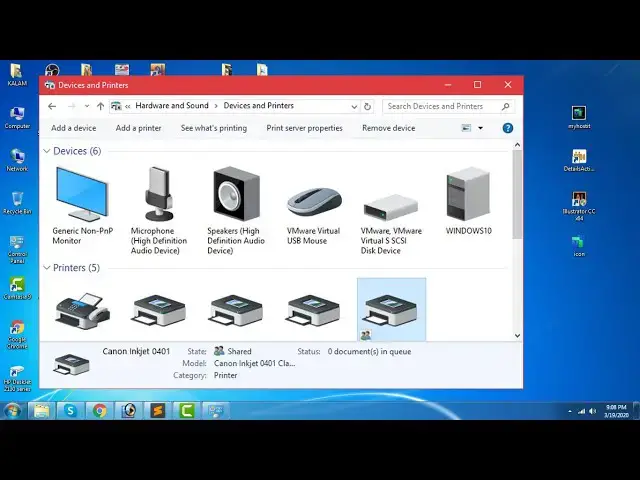This screenshot has width=640, height=480.
Task: Click Add a device
Action: (73, 128)
